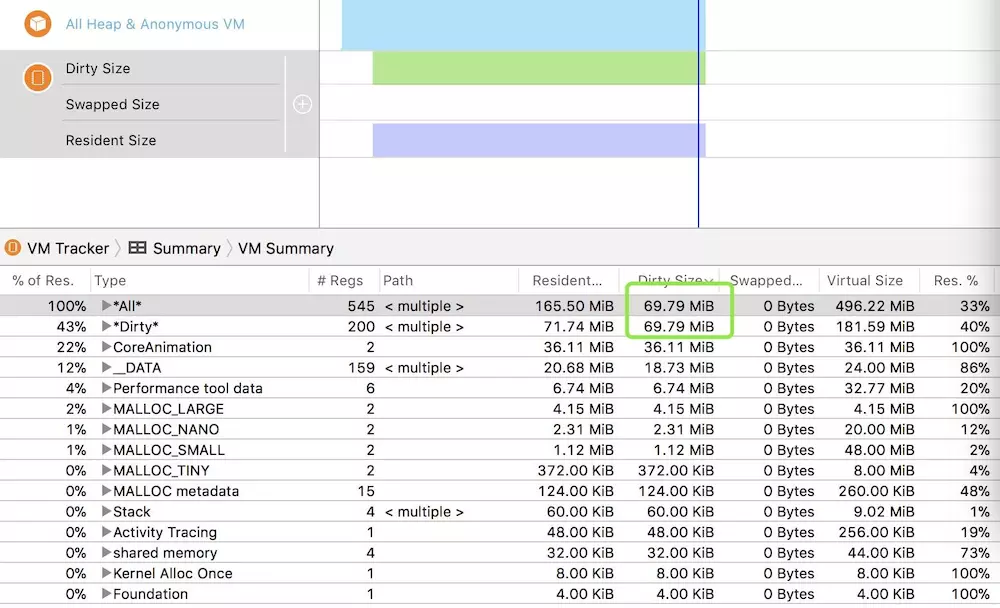Click the All Heap & Anonymous VM label
This screenshot has width=1000, height=608.
pos(155,24)
